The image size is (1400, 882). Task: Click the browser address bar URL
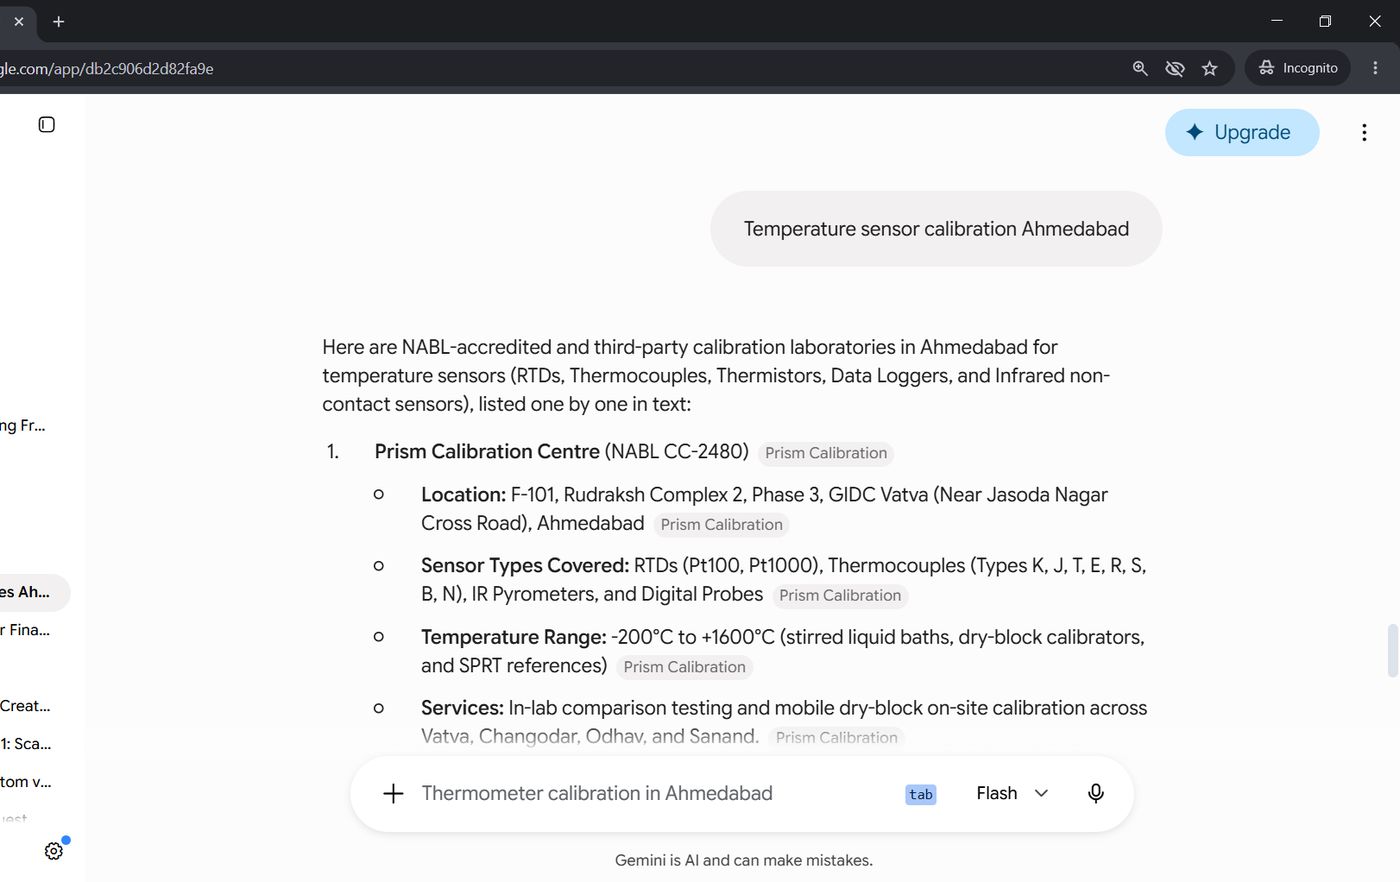coord(107,68)
